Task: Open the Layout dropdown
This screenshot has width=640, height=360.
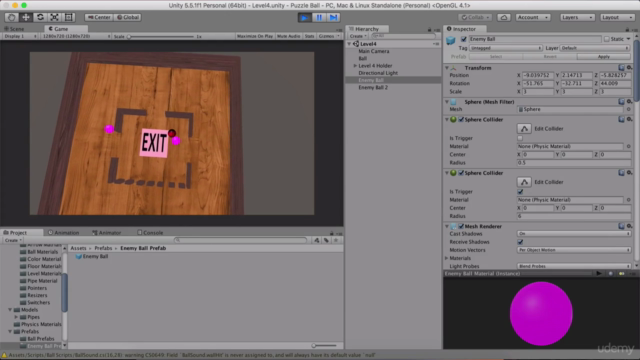Action: (x=617, y=18)
